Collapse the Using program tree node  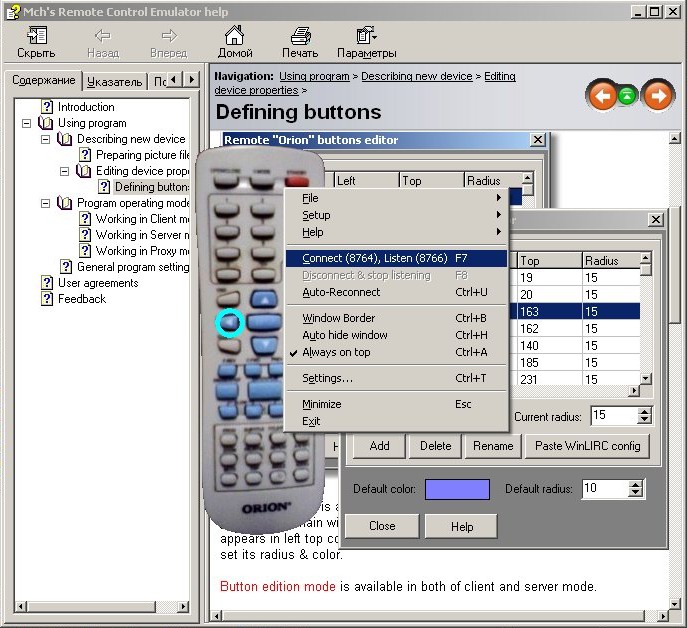pos(27,123)
